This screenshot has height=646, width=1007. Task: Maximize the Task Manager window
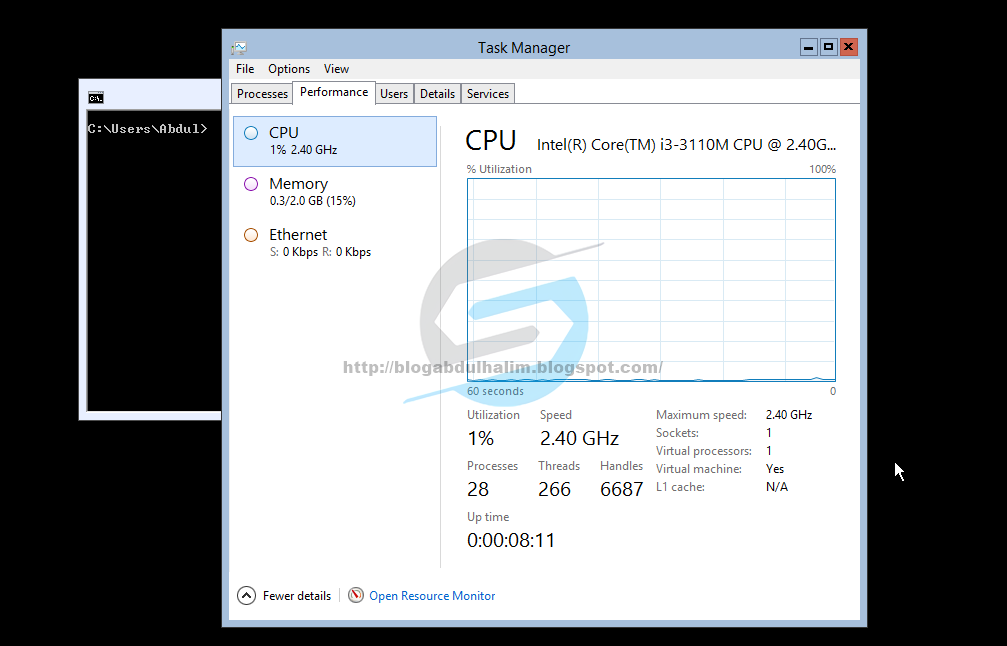pos(828,47)
